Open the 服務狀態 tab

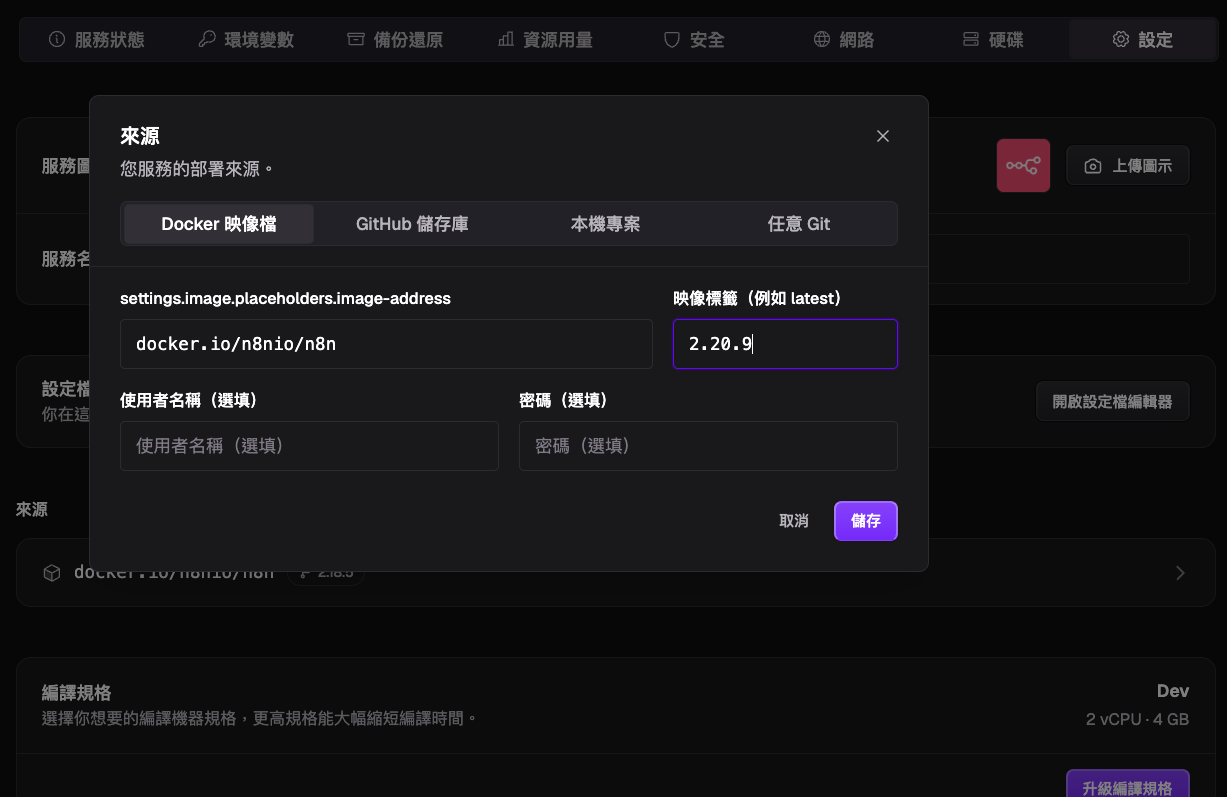[97, 40]
